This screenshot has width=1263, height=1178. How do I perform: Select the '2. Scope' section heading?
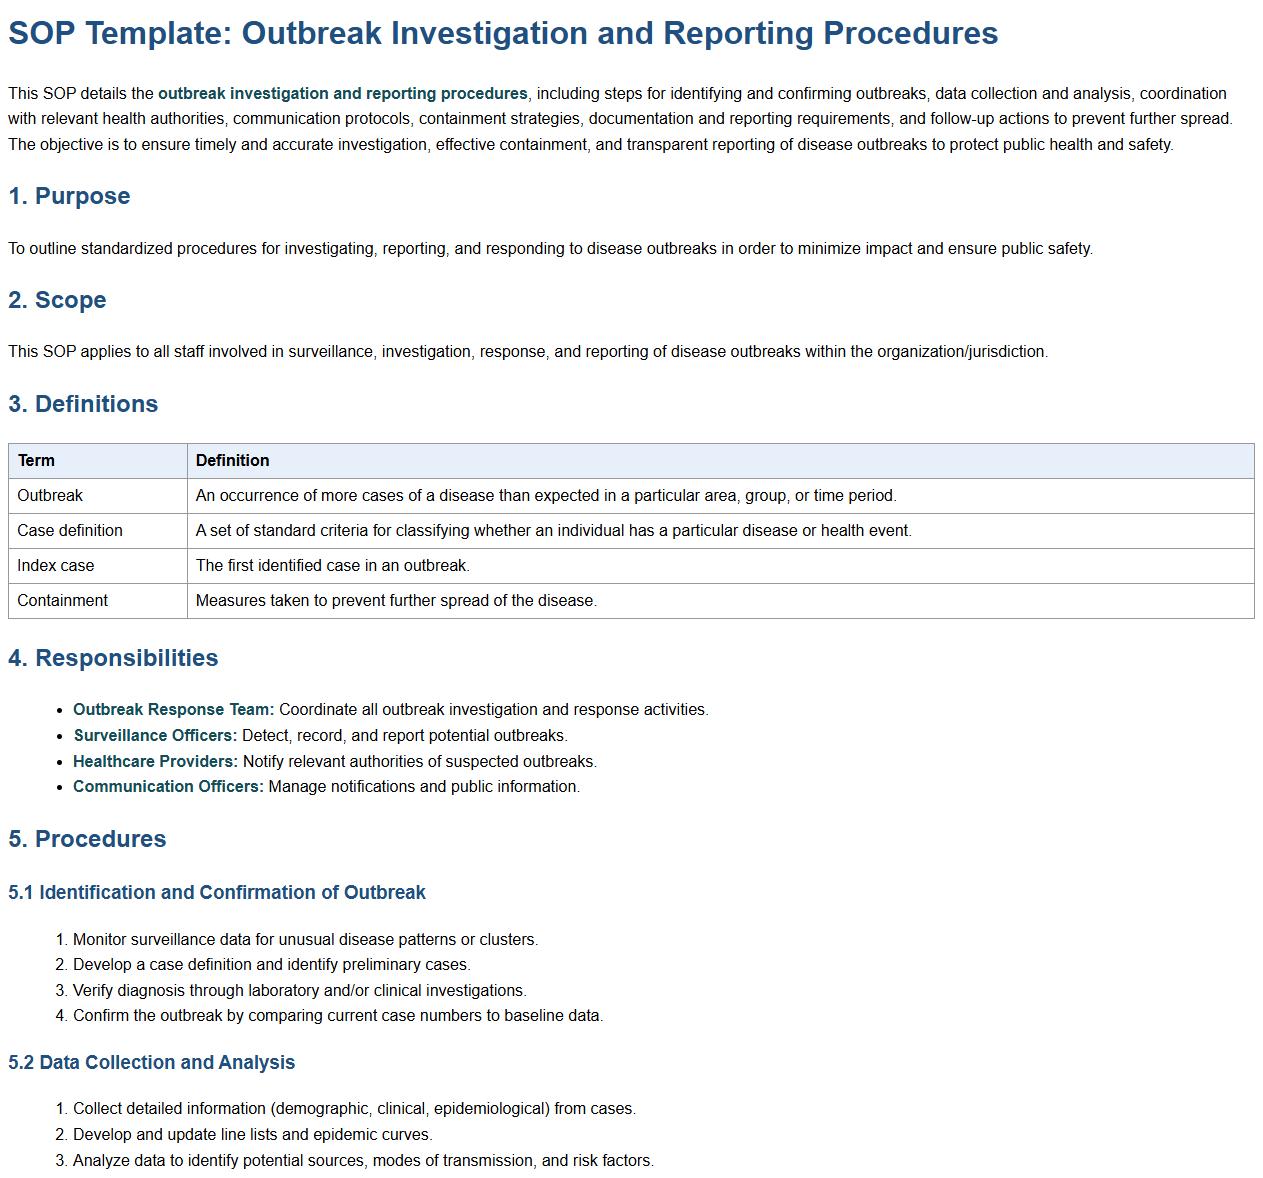tap(57, 300)
